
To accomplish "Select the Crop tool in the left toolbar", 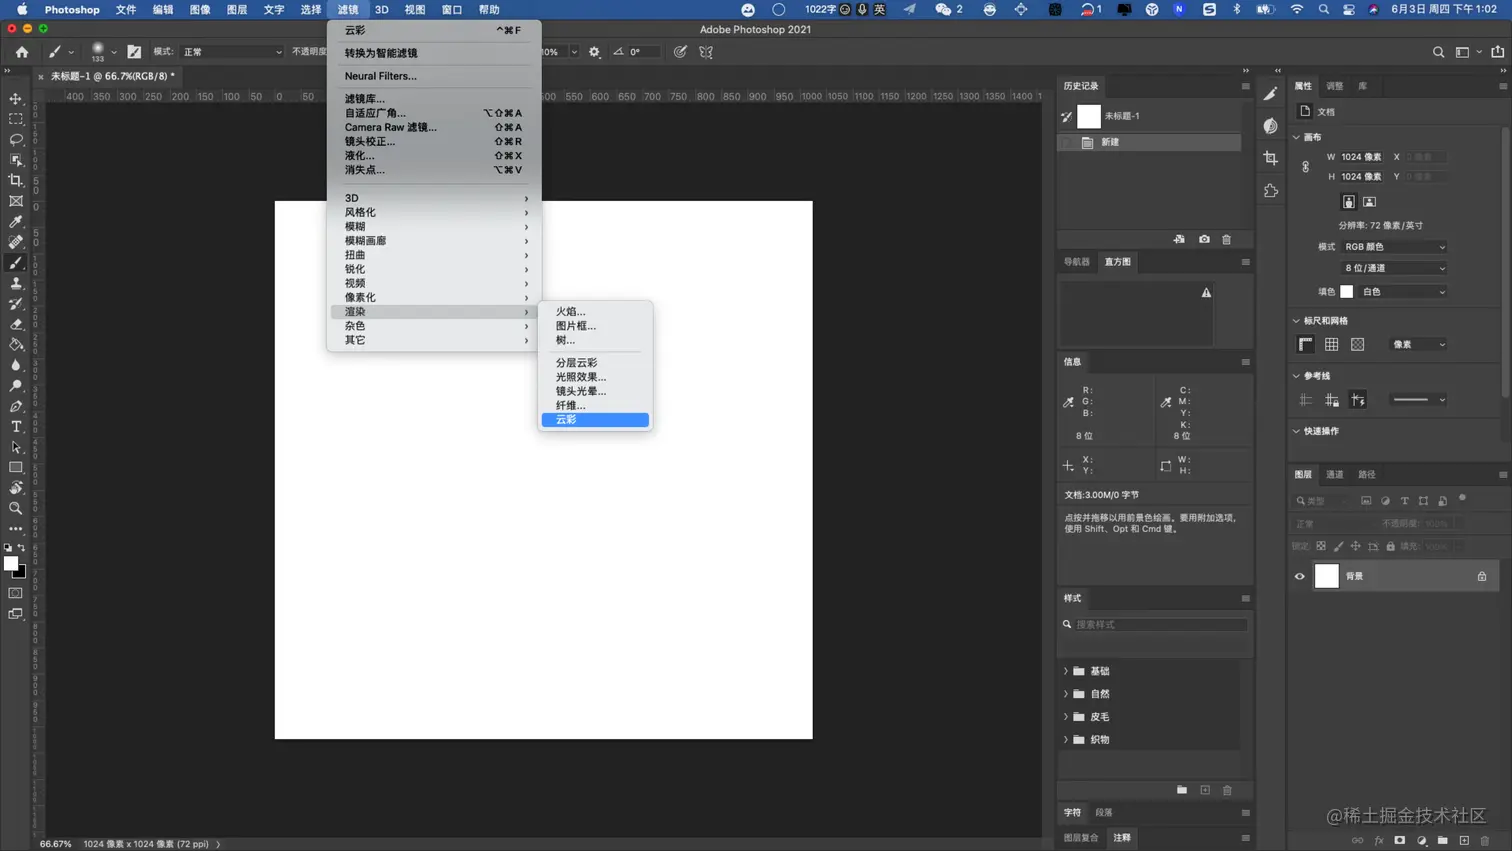I will (x=16, y=181).
